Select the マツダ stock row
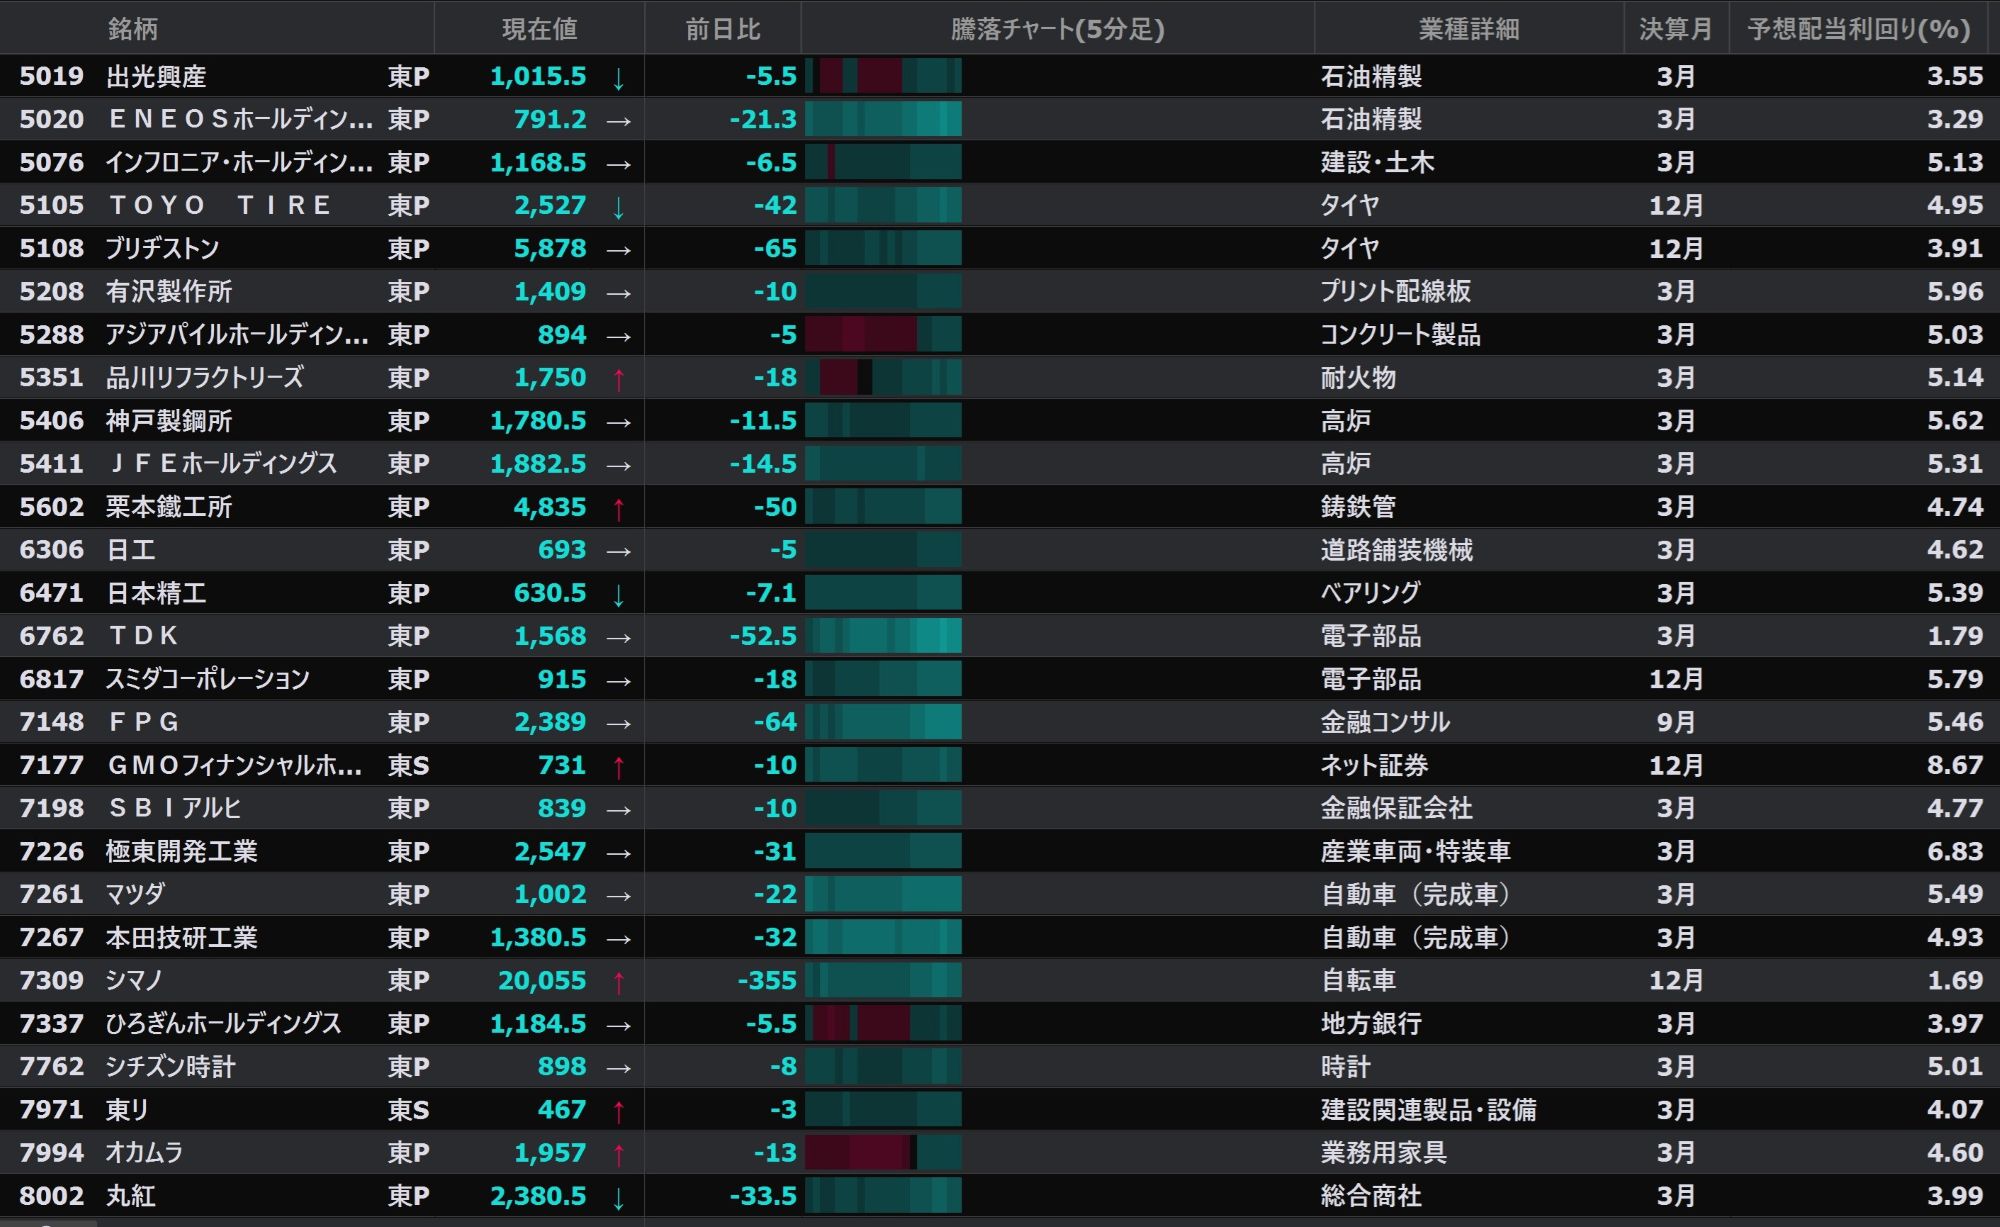 pos(1000,893)
